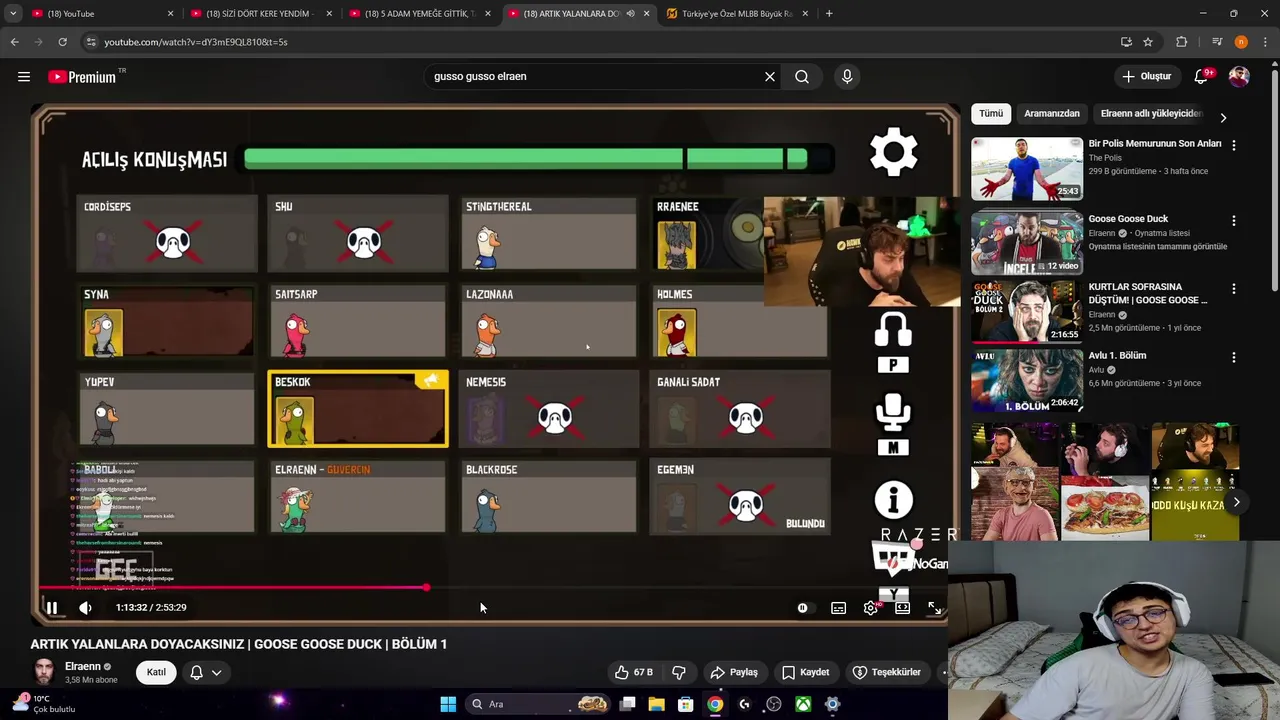Open the video quality settings gear

pyautogui.click(x=871, y=607)
